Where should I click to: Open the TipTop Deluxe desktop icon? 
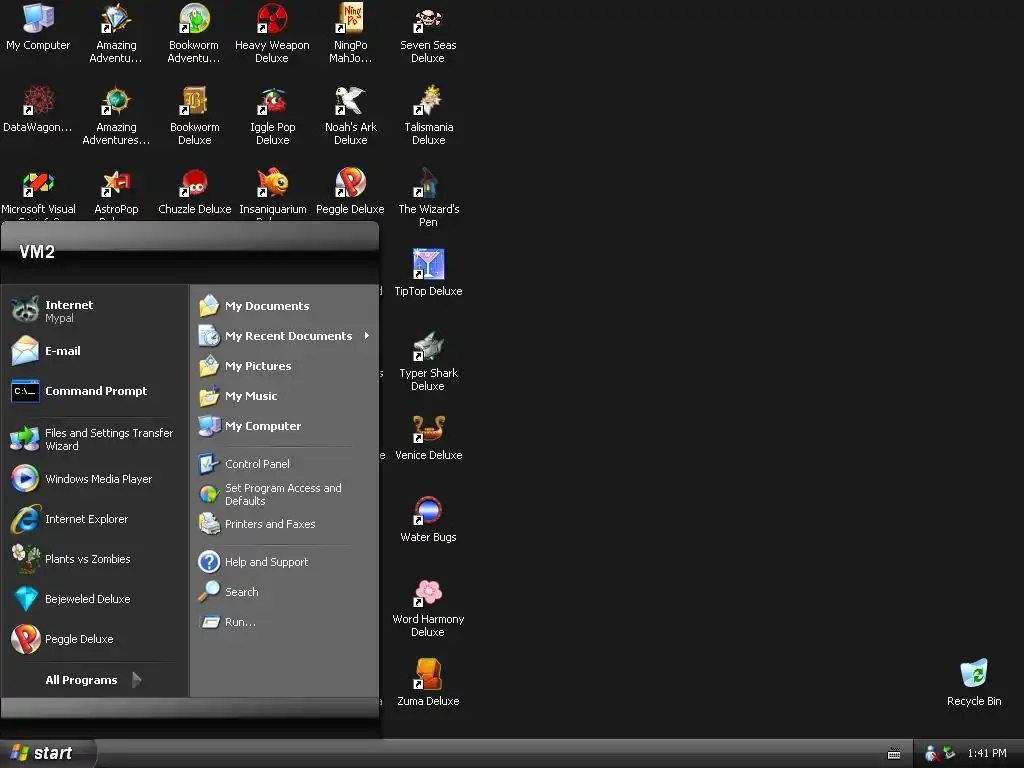tap(428, 273)
